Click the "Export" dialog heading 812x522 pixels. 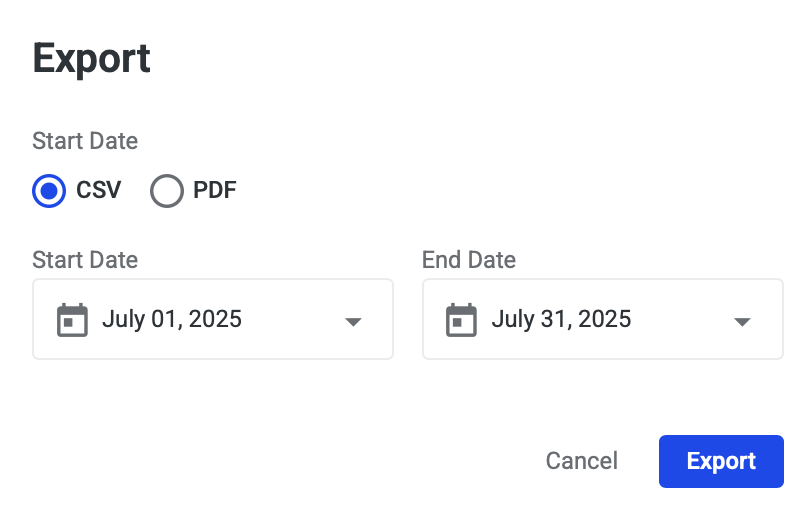[91, 59]
